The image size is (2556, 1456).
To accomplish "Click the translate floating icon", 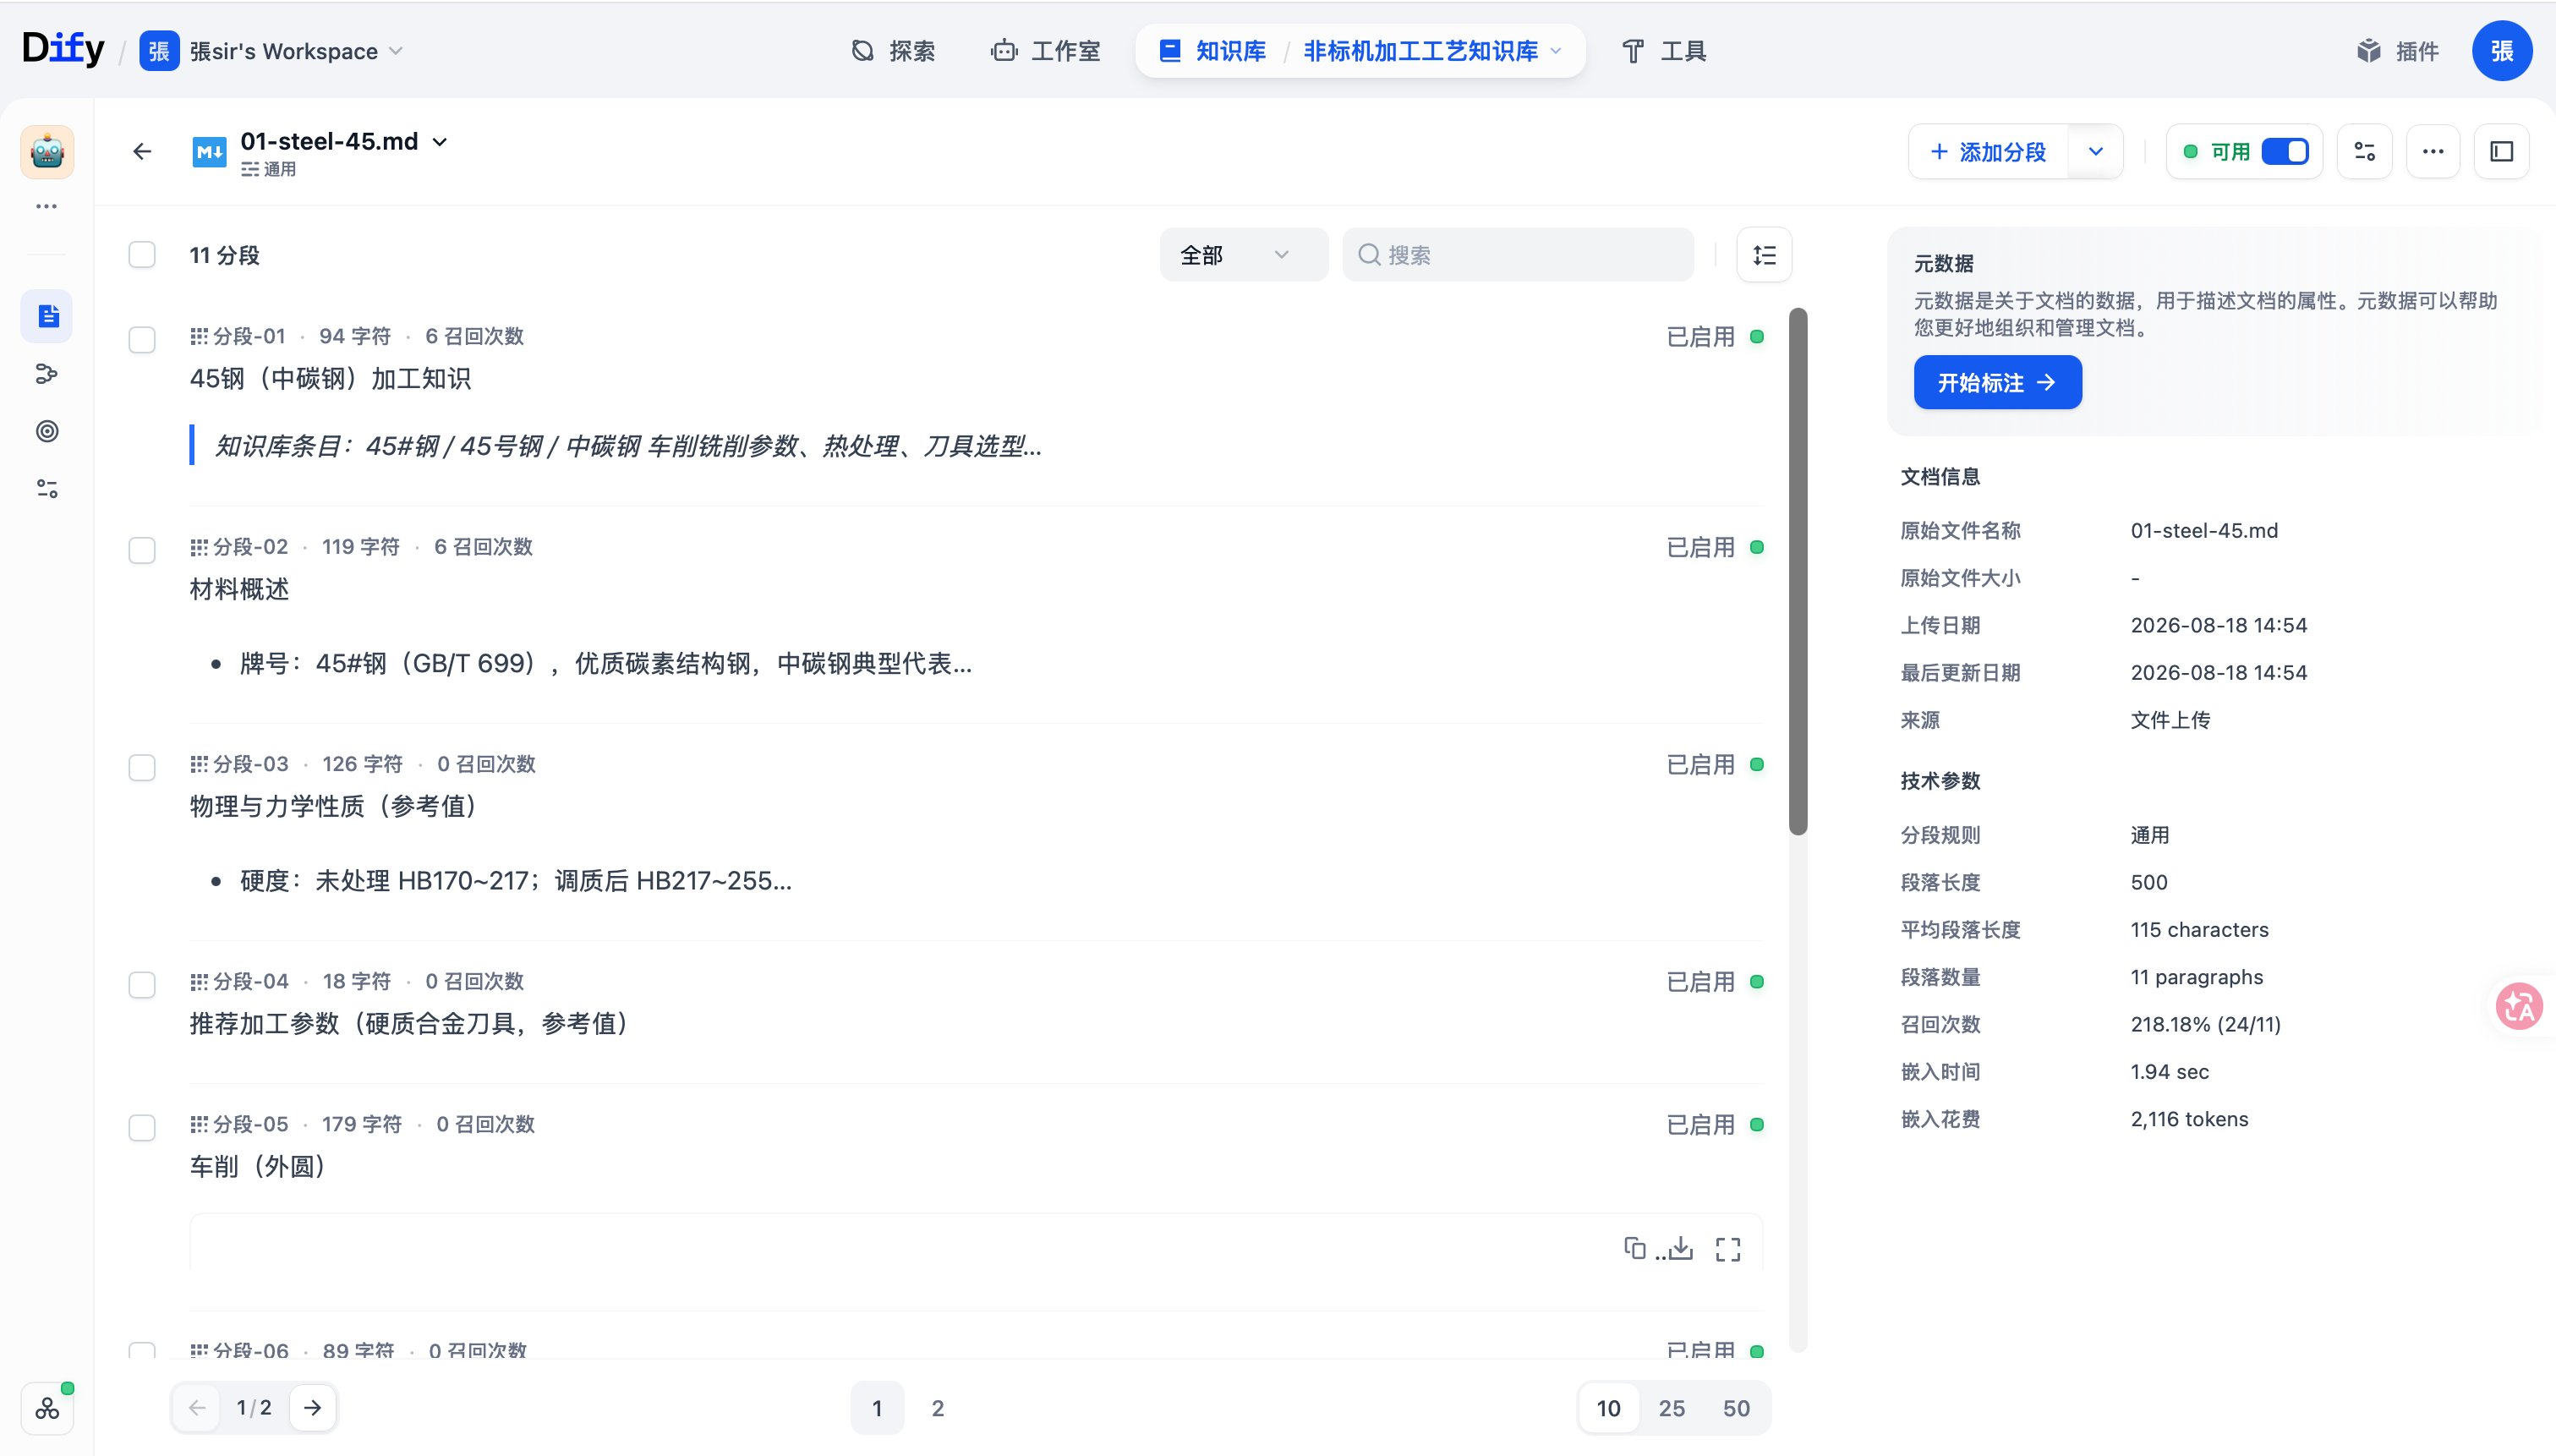I will tap(2519, 1006).
